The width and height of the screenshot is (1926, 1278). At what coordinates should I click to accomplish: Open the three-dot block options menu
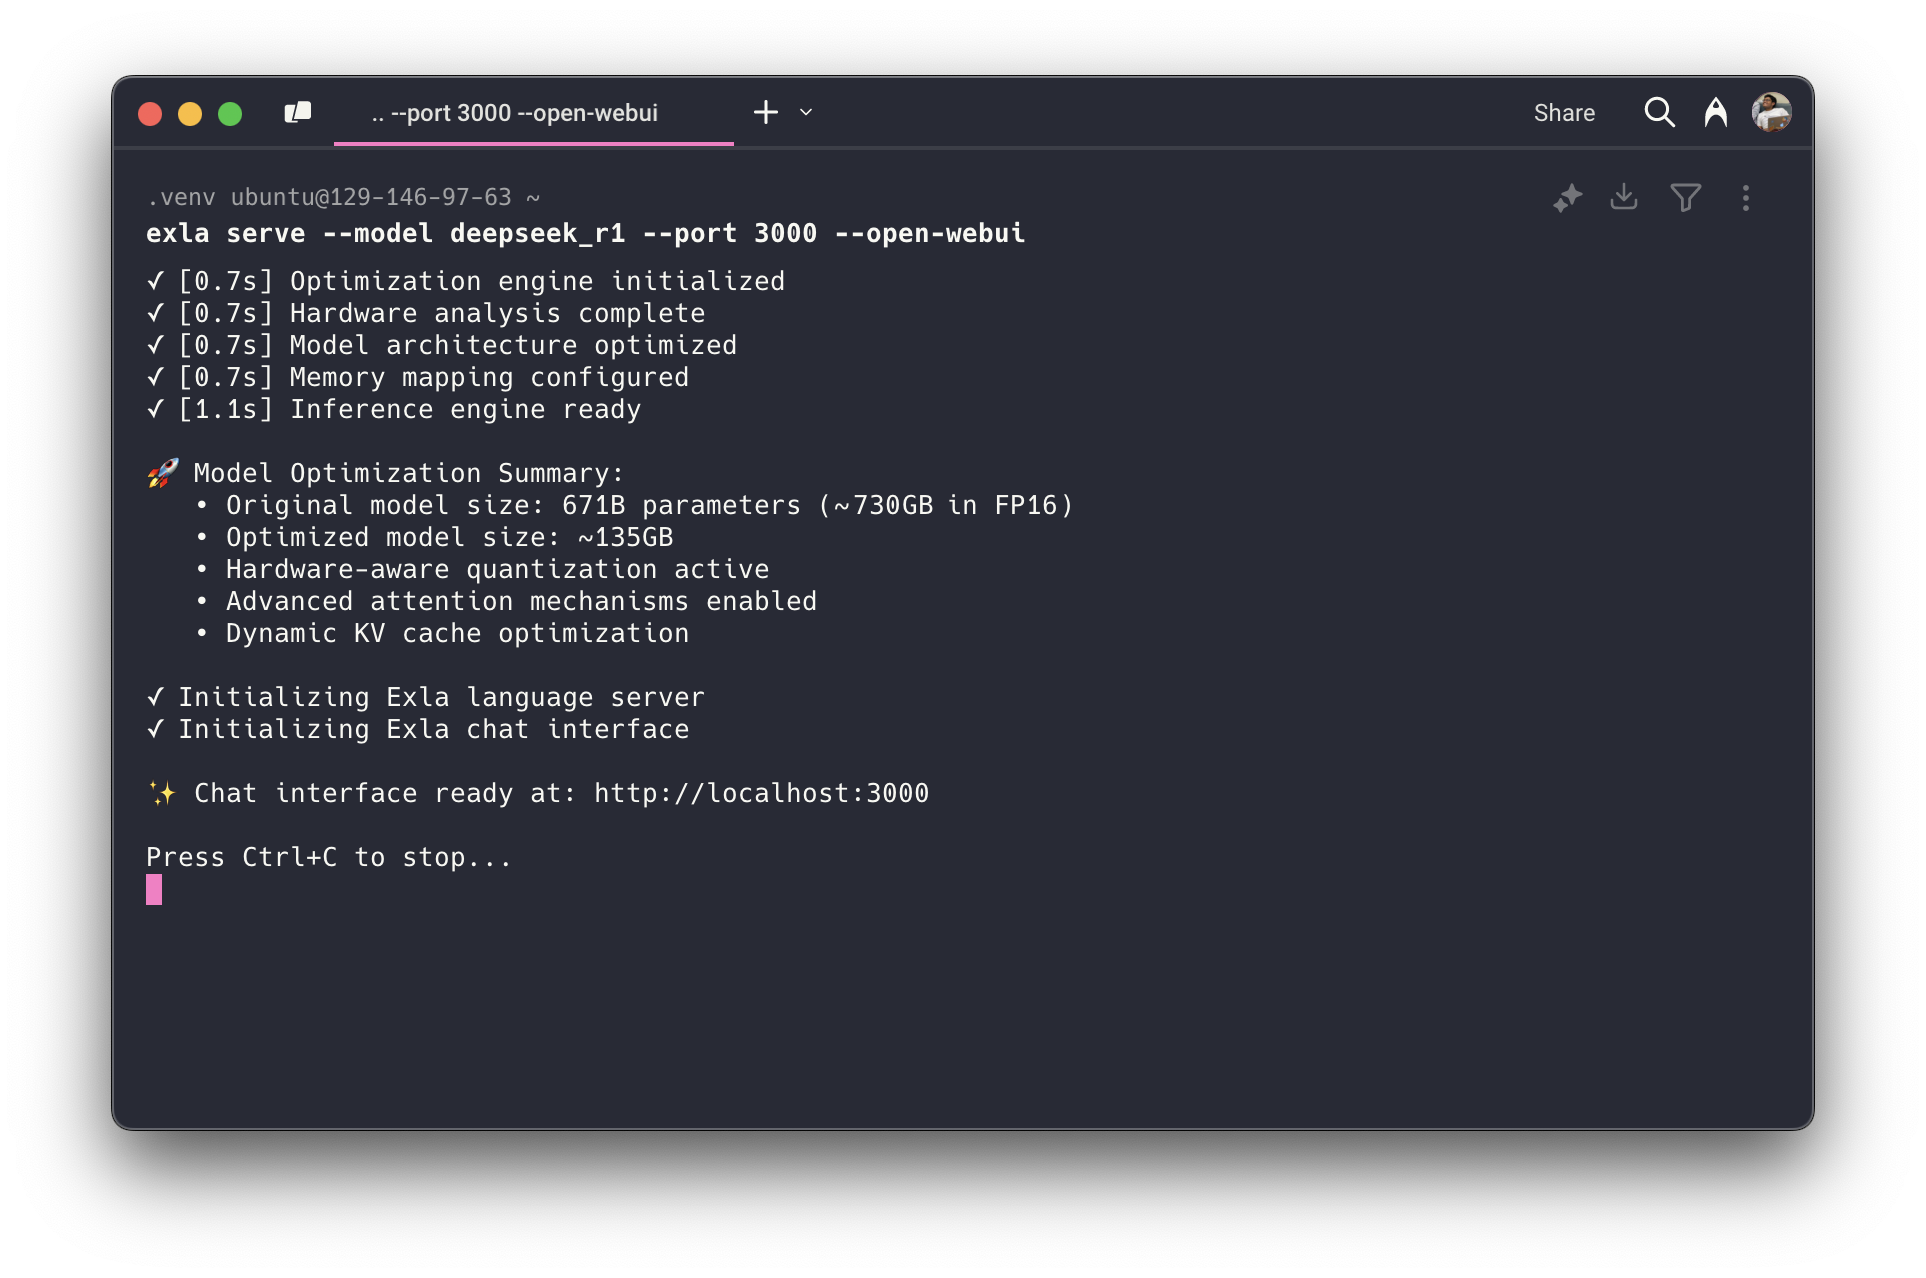point(1745,198)
